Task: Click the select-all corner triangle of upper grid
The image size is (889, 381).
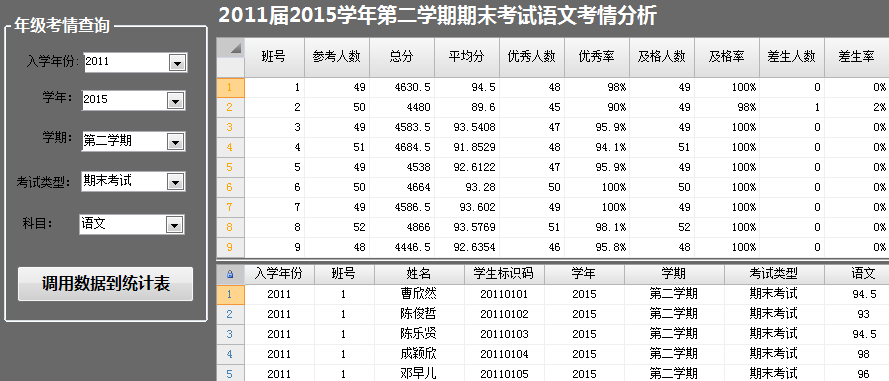Action: tap(231, 57)
